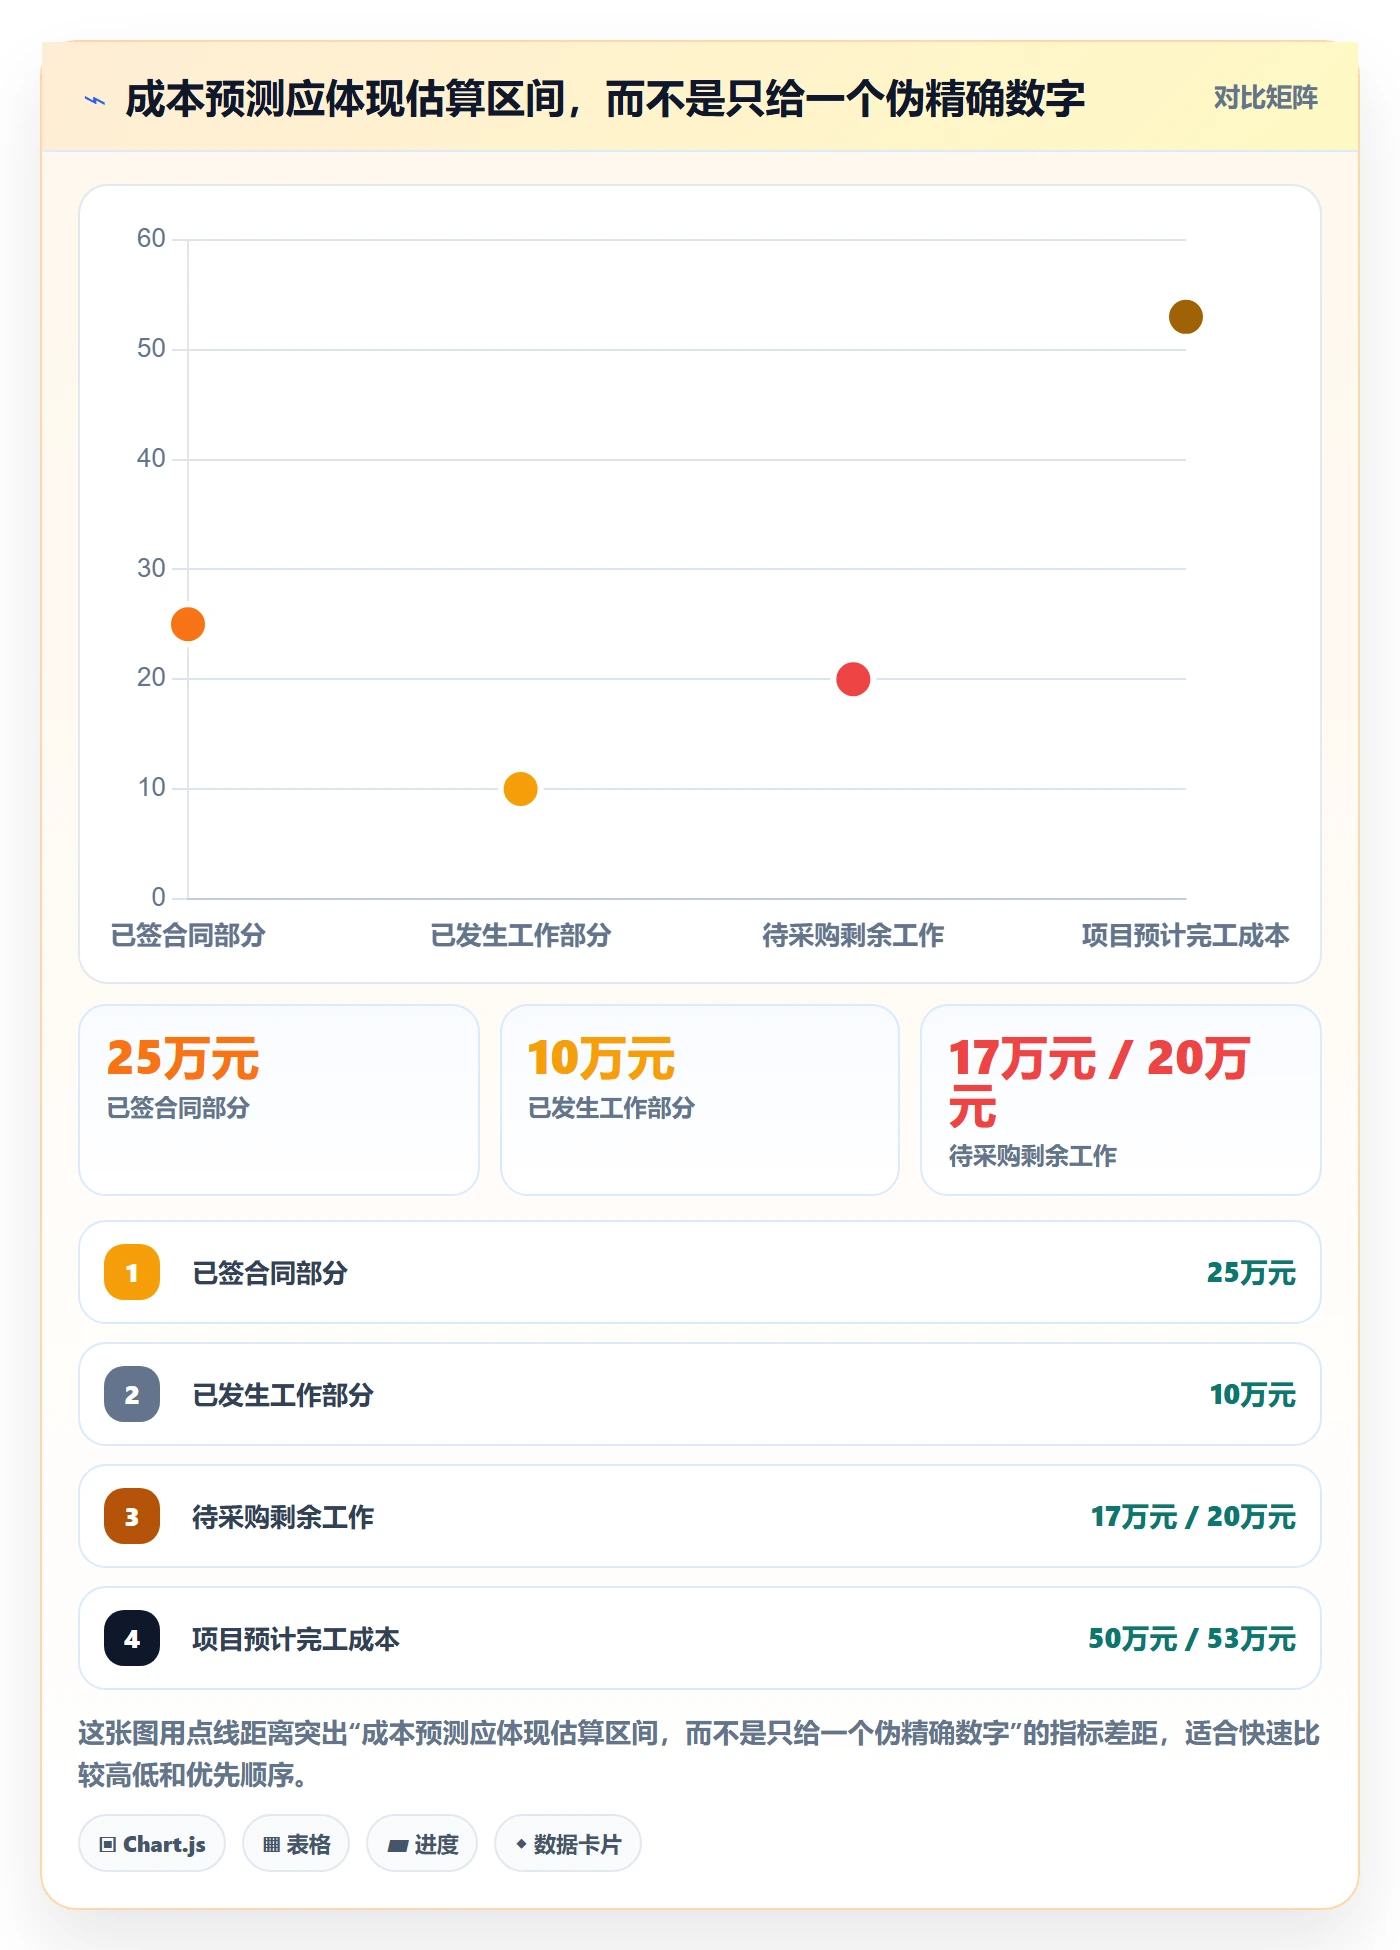Click the number 2 badge for 已发生工作部分
1400x1950 pixels.
tap(132, 1394)
